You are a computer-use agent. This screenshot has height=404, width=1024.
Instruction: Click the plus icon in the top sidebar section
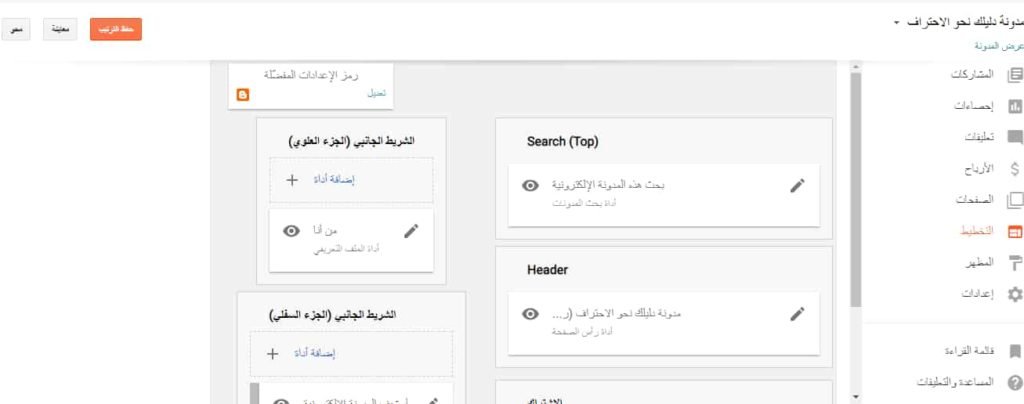pos(292,180)
